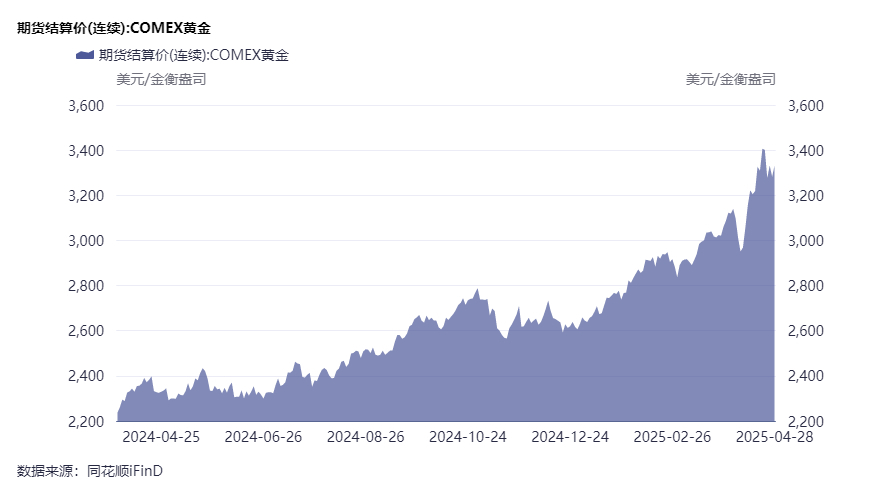Click left axis value 2,600
This screenshot has width=892, height=498.
86,331
